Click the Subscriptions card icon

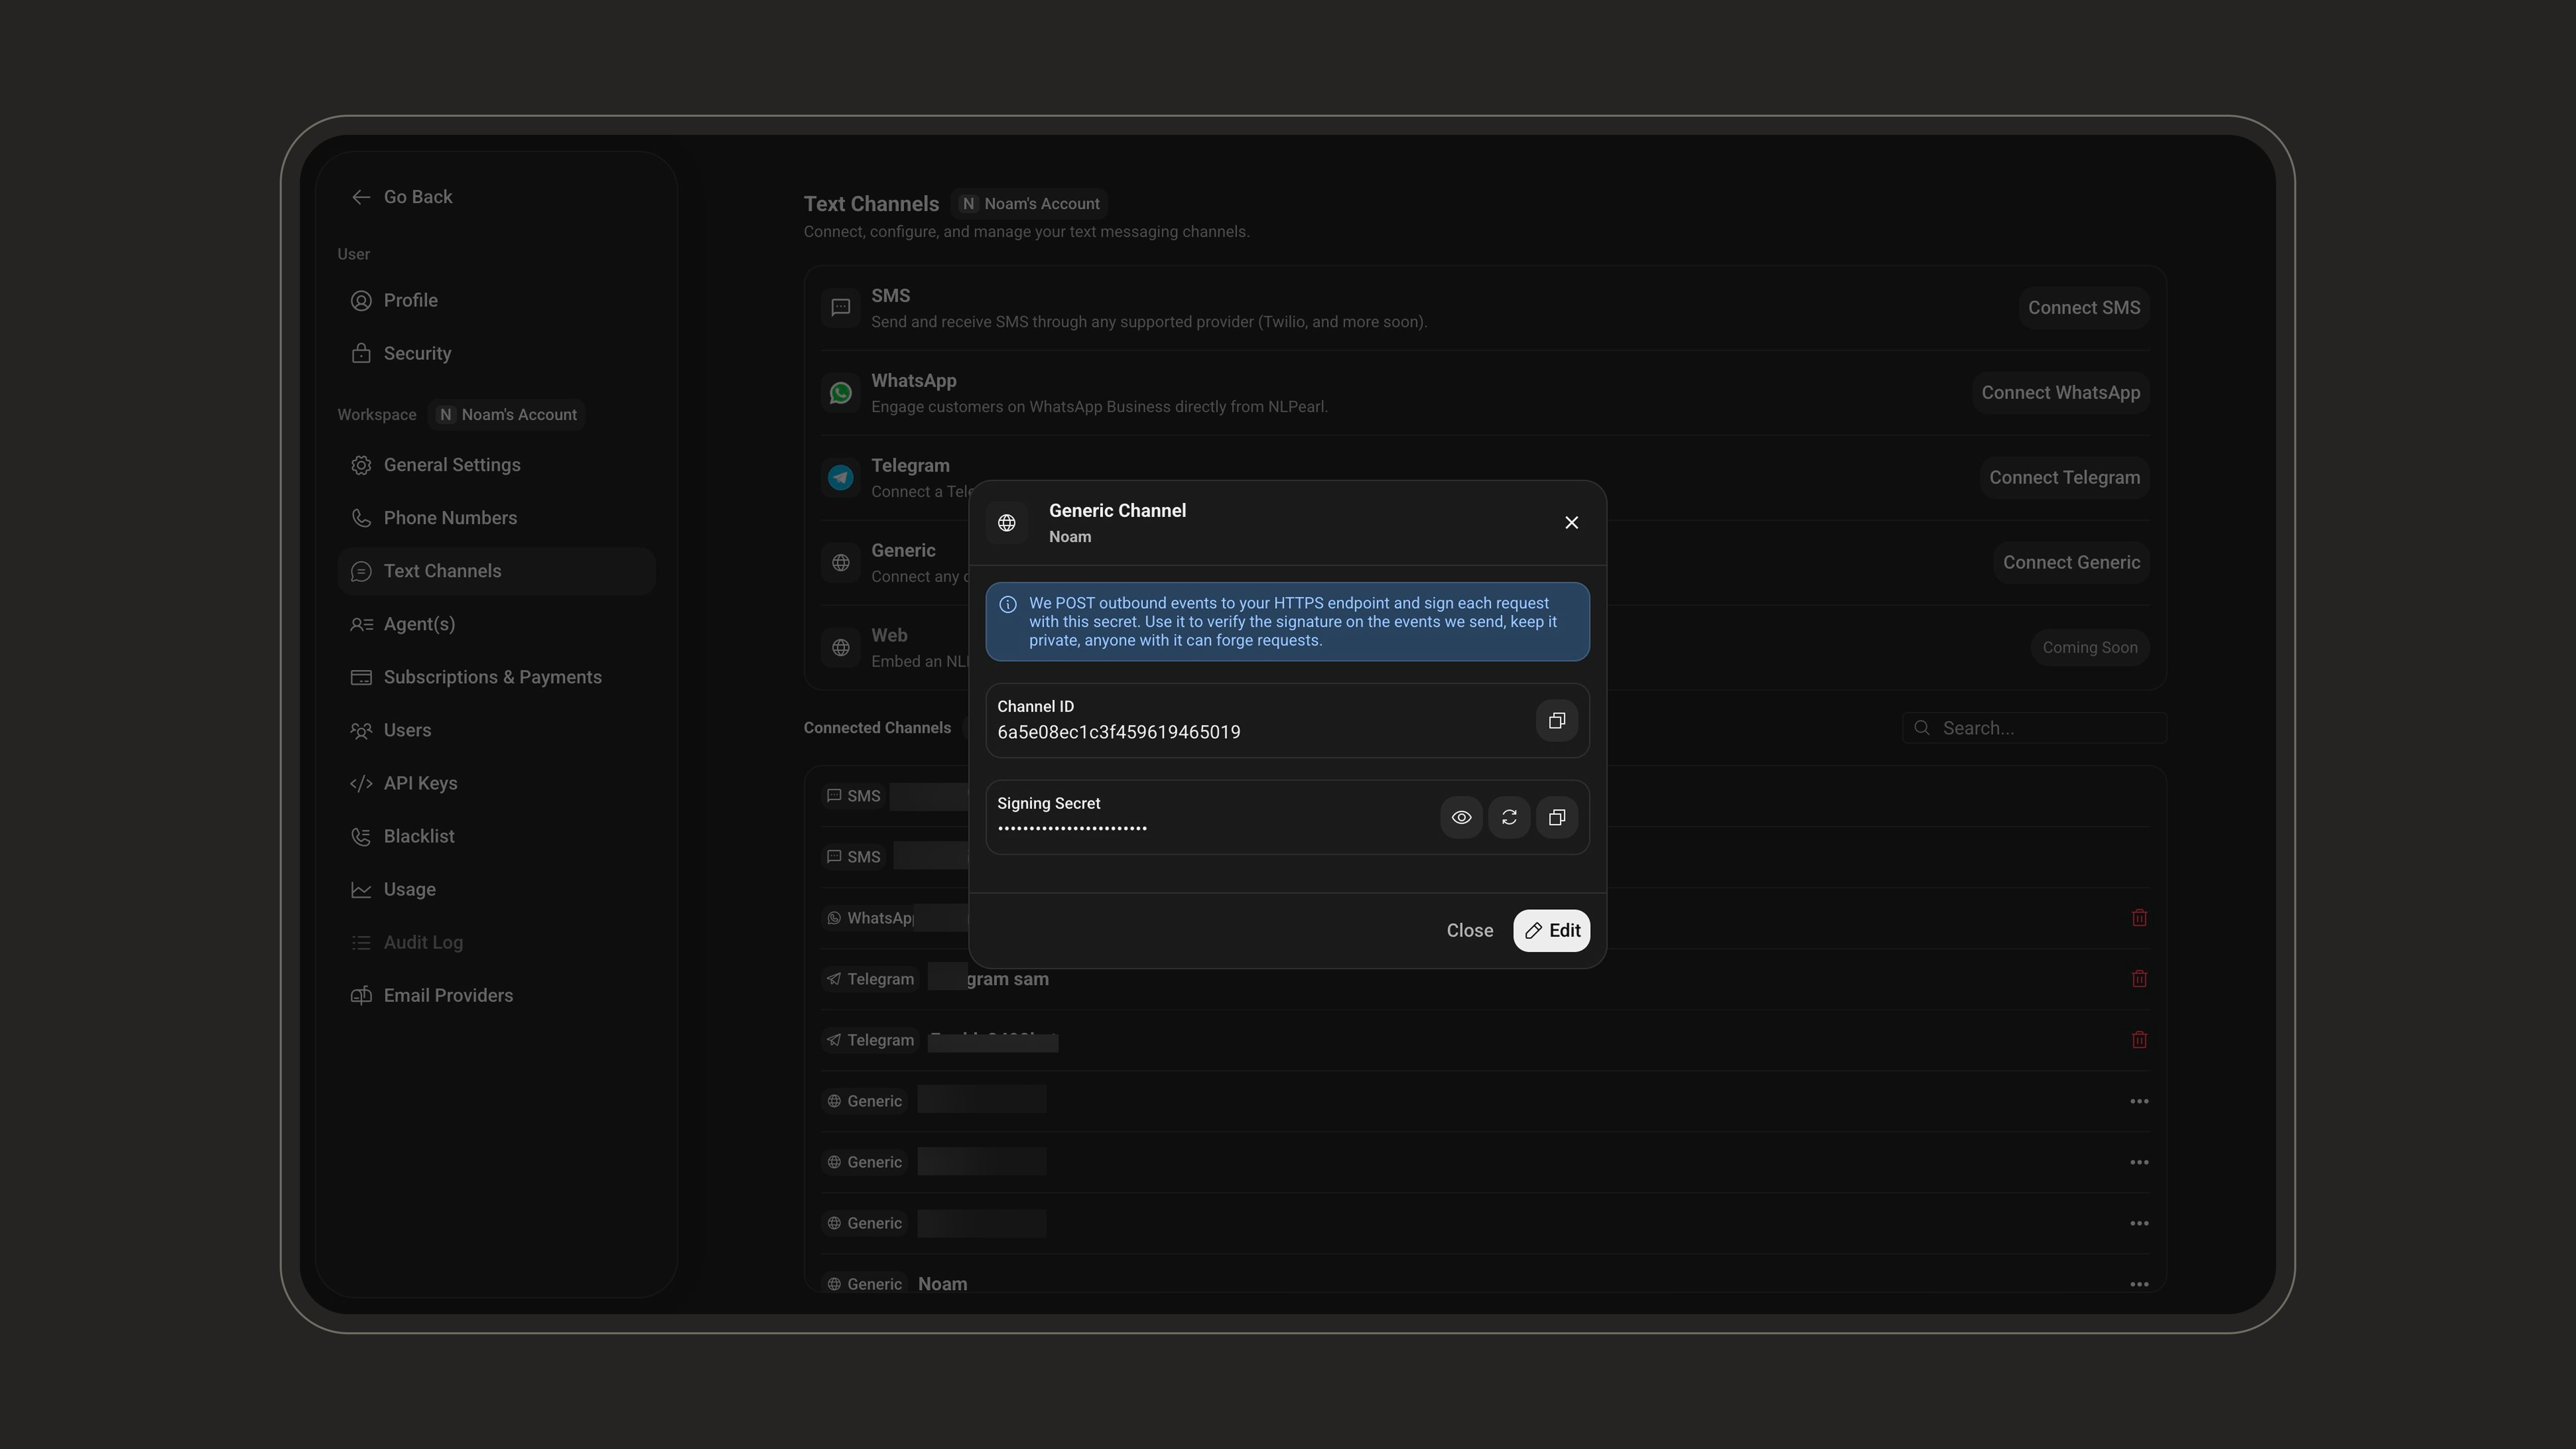coord(361,677)
